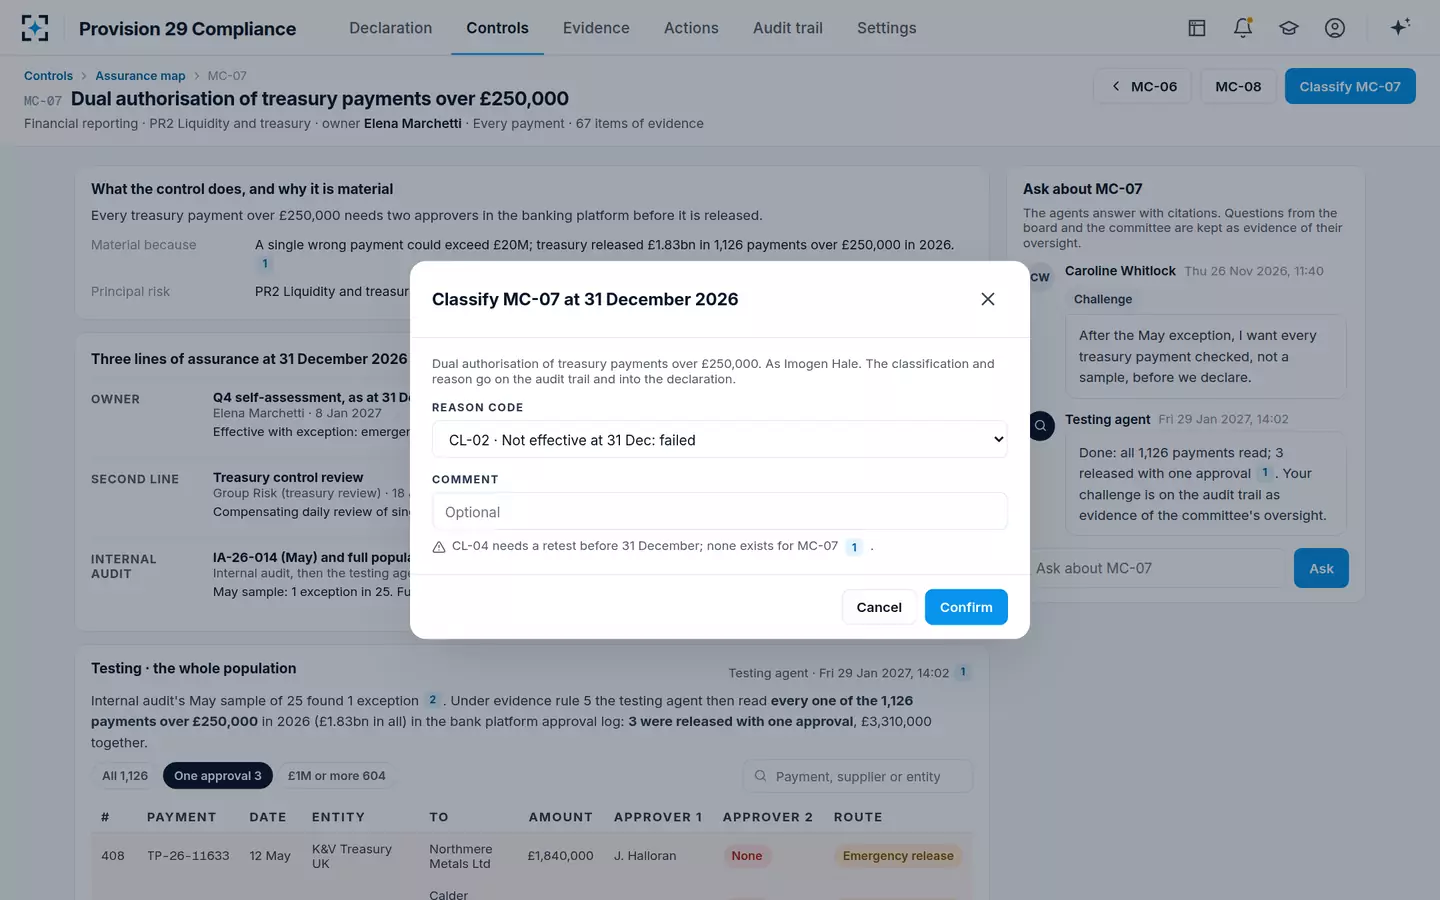Click the Emergency release route badge

coord(898,856)
